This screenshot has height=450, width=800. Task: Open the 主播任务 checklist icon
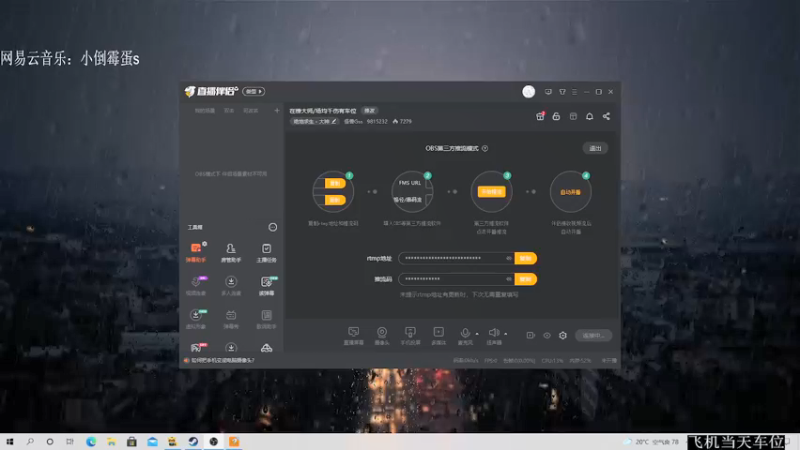pos(266,252)
